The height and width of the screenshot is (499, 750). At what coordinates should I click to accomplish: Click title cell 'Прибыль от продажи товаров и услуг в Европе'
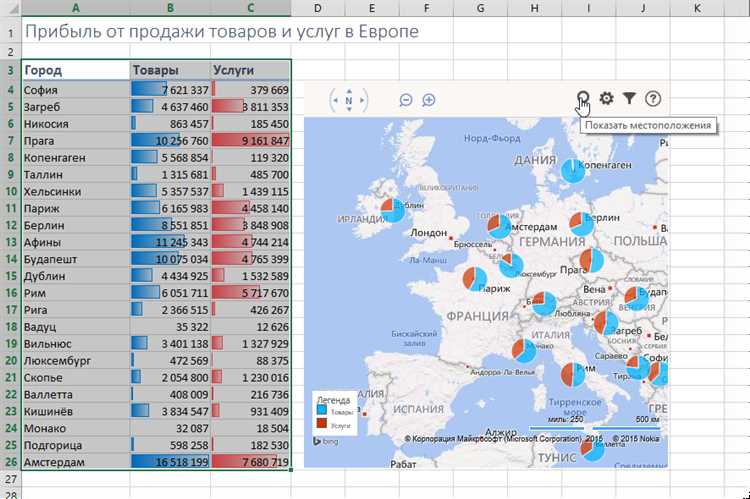[221, 32]
